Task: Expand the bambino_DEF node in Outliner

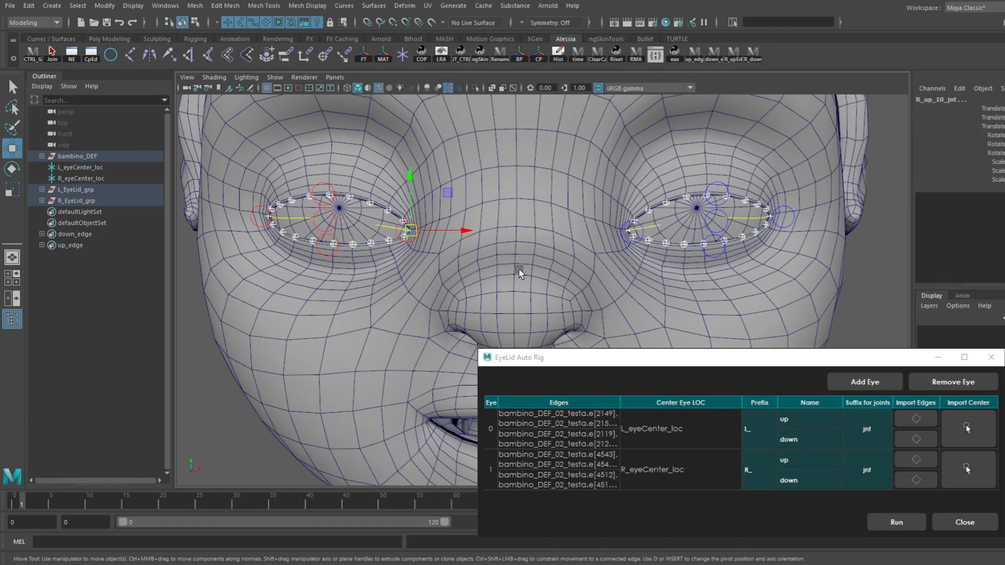Action: 42,156
